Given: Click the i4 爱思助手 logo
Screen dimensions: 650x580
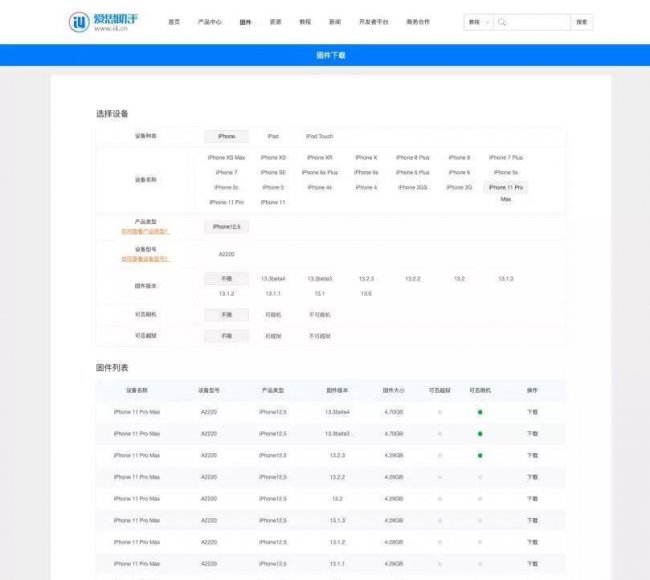Looking at the screenshot, I should 103,22.
